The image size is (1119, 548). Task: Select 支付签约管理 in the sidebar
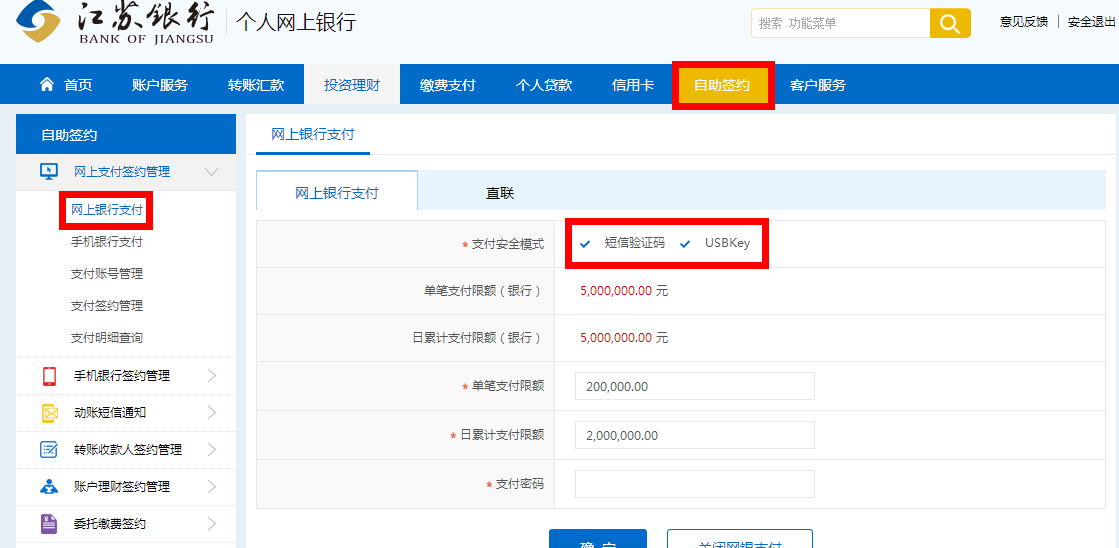click(x=107, y=306)
